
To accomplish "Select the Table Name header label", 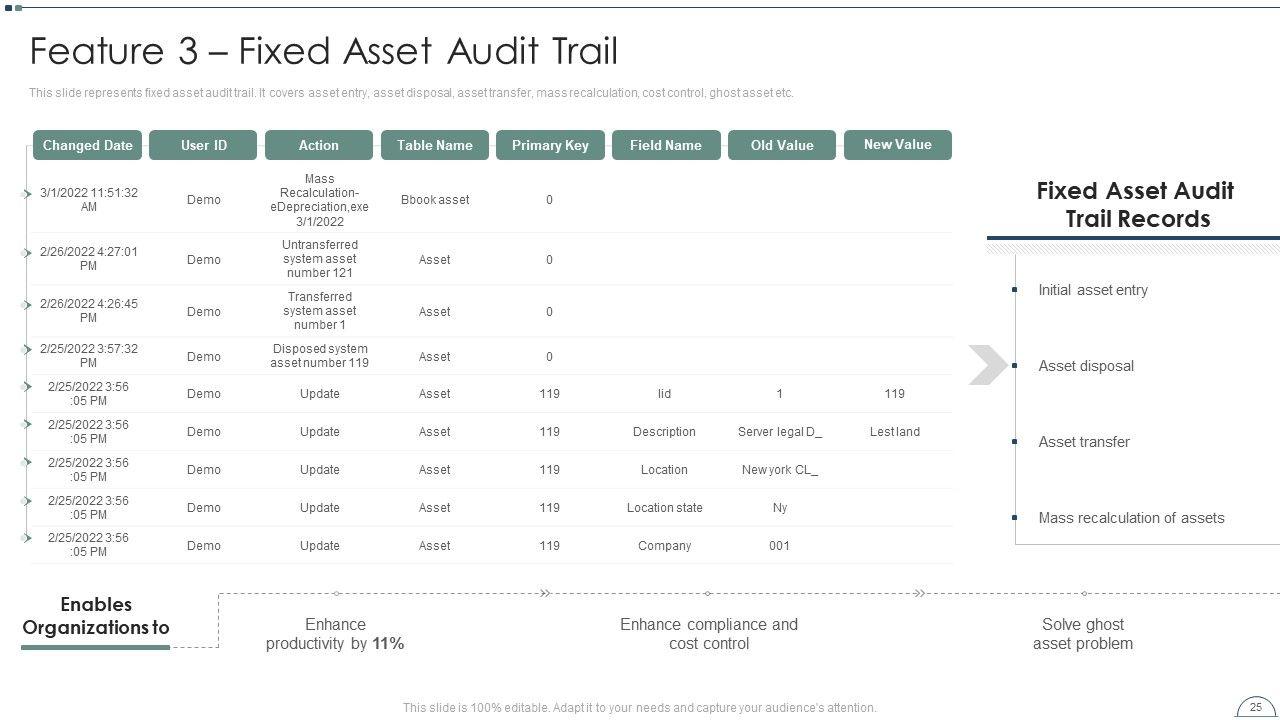I will pos(434,145).
